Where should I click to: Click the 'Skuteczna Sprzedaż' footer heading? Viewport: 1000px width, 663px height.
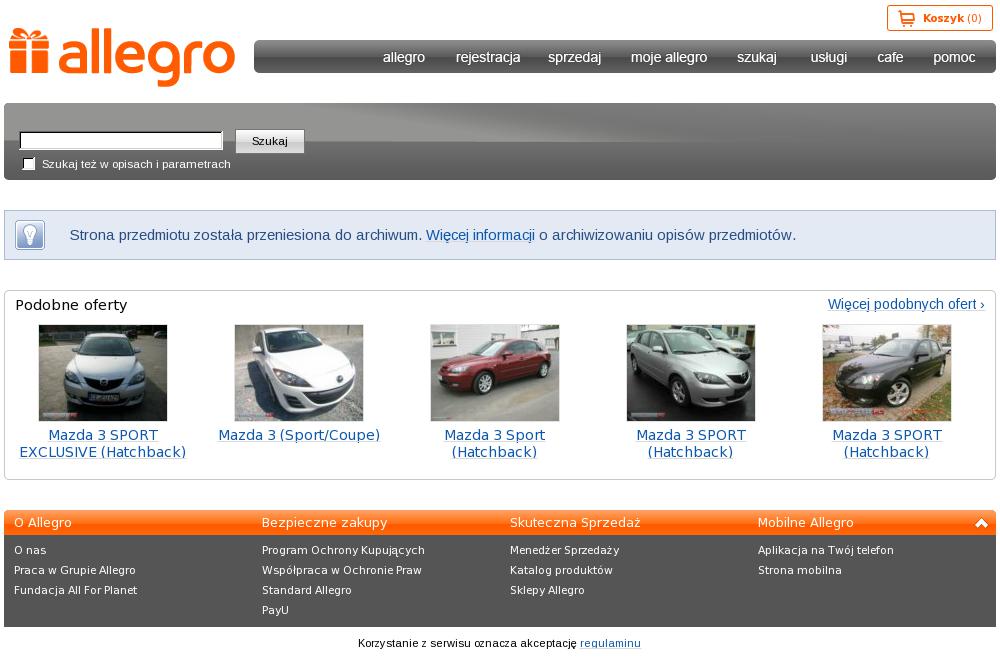tap(575, 523)
